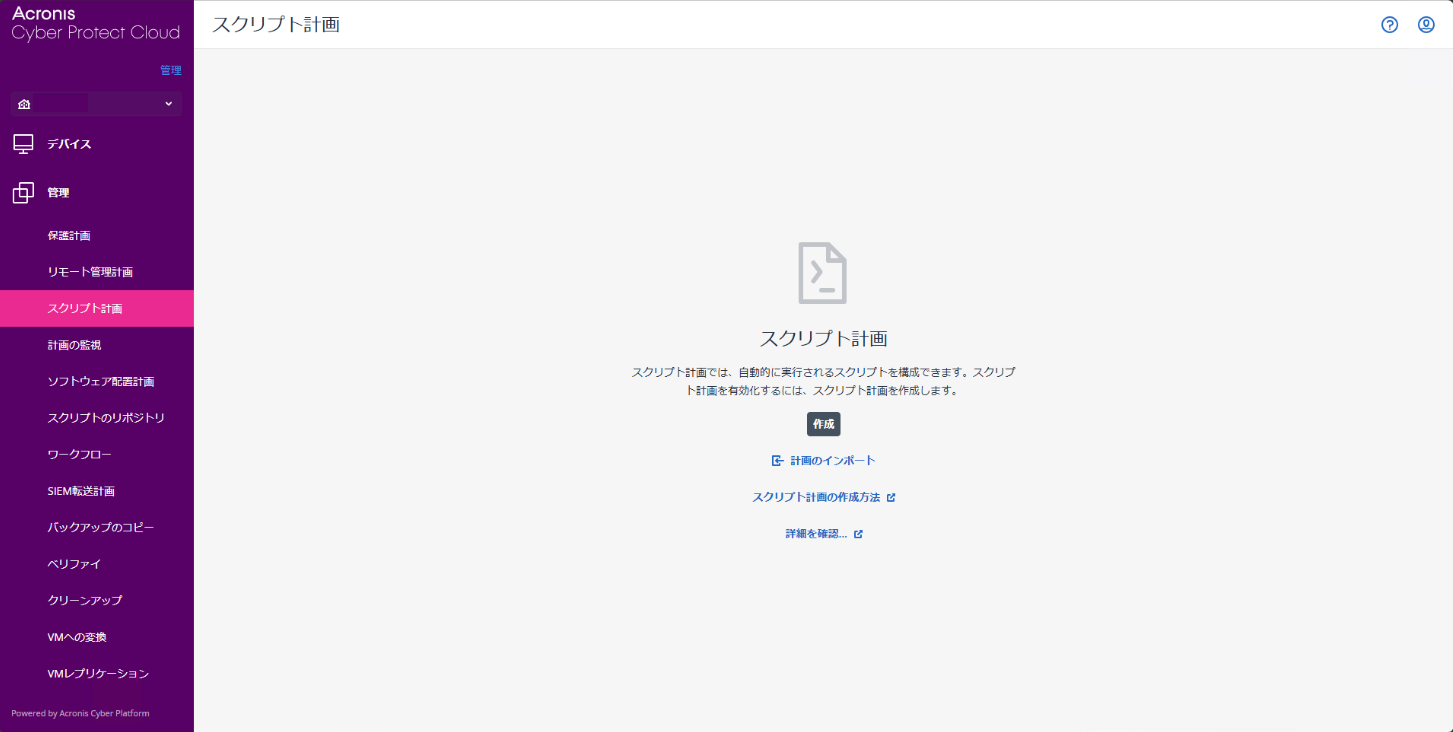Click external link icon next to スクリプト計画の作成方法

click(891, 497)
